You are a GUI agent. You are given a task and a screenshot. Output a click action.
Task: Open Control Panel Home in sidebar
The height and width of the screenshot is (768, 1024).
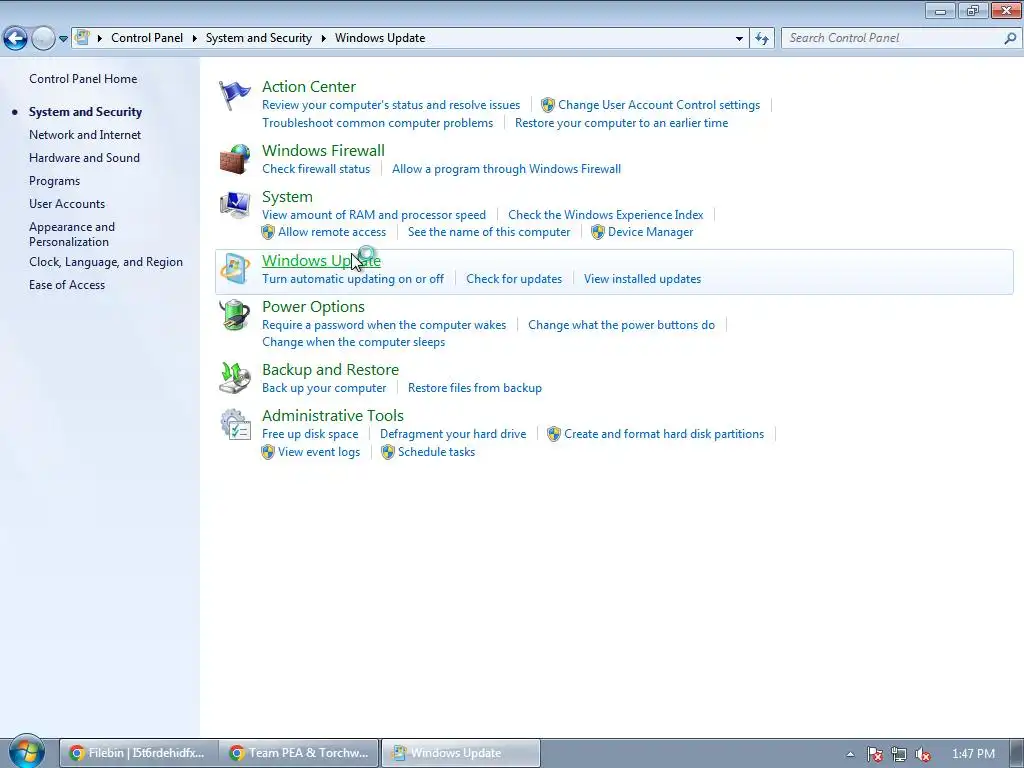(x=83, y=79)
